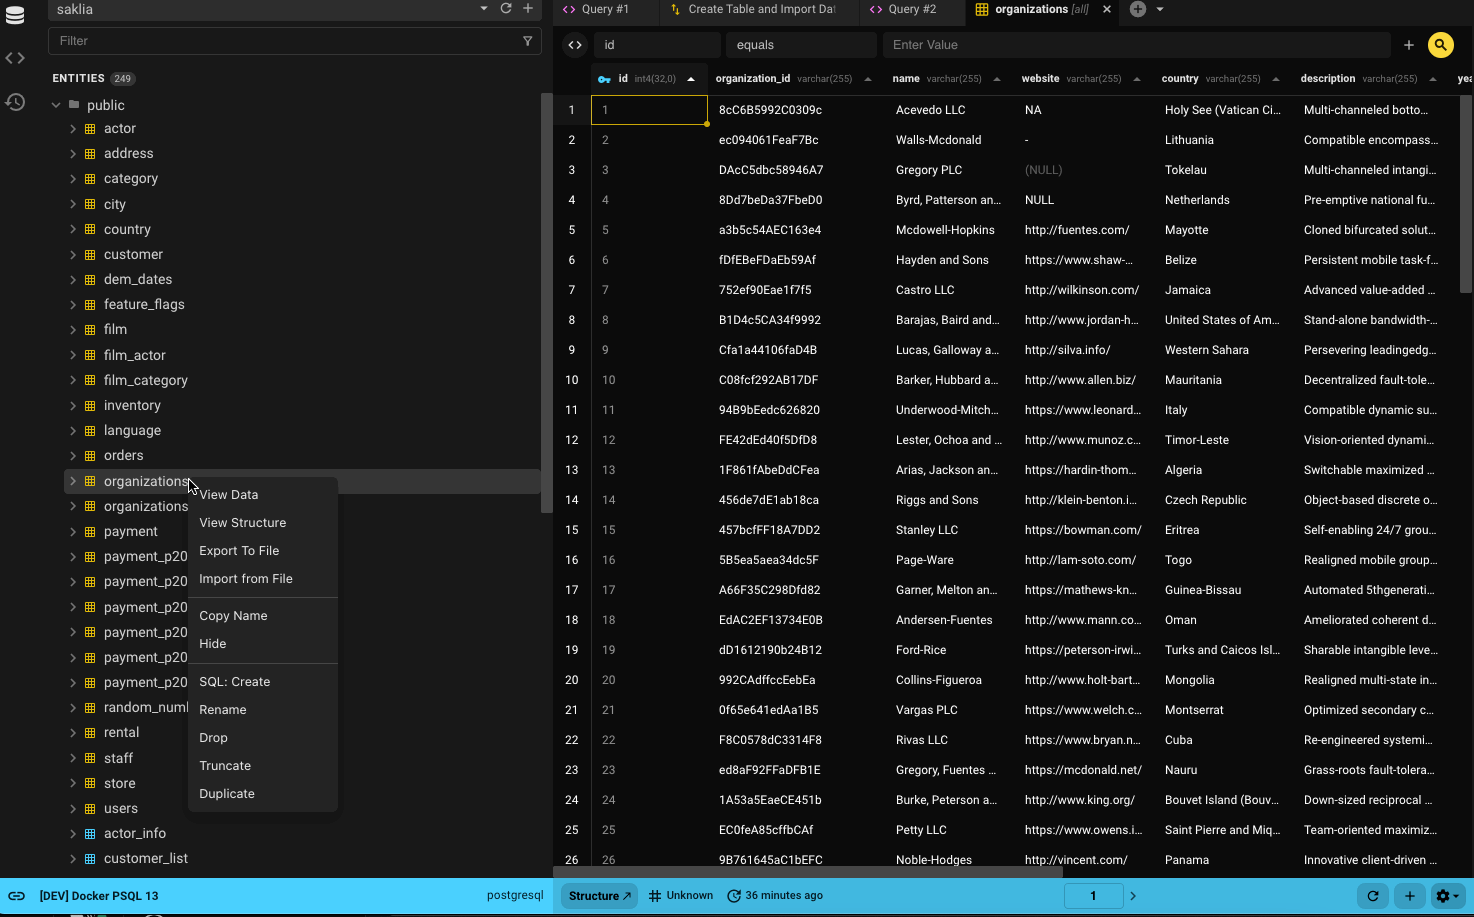Sort by name column arrow
This screenshot has height=917, width=1474.
coord(997,79)
